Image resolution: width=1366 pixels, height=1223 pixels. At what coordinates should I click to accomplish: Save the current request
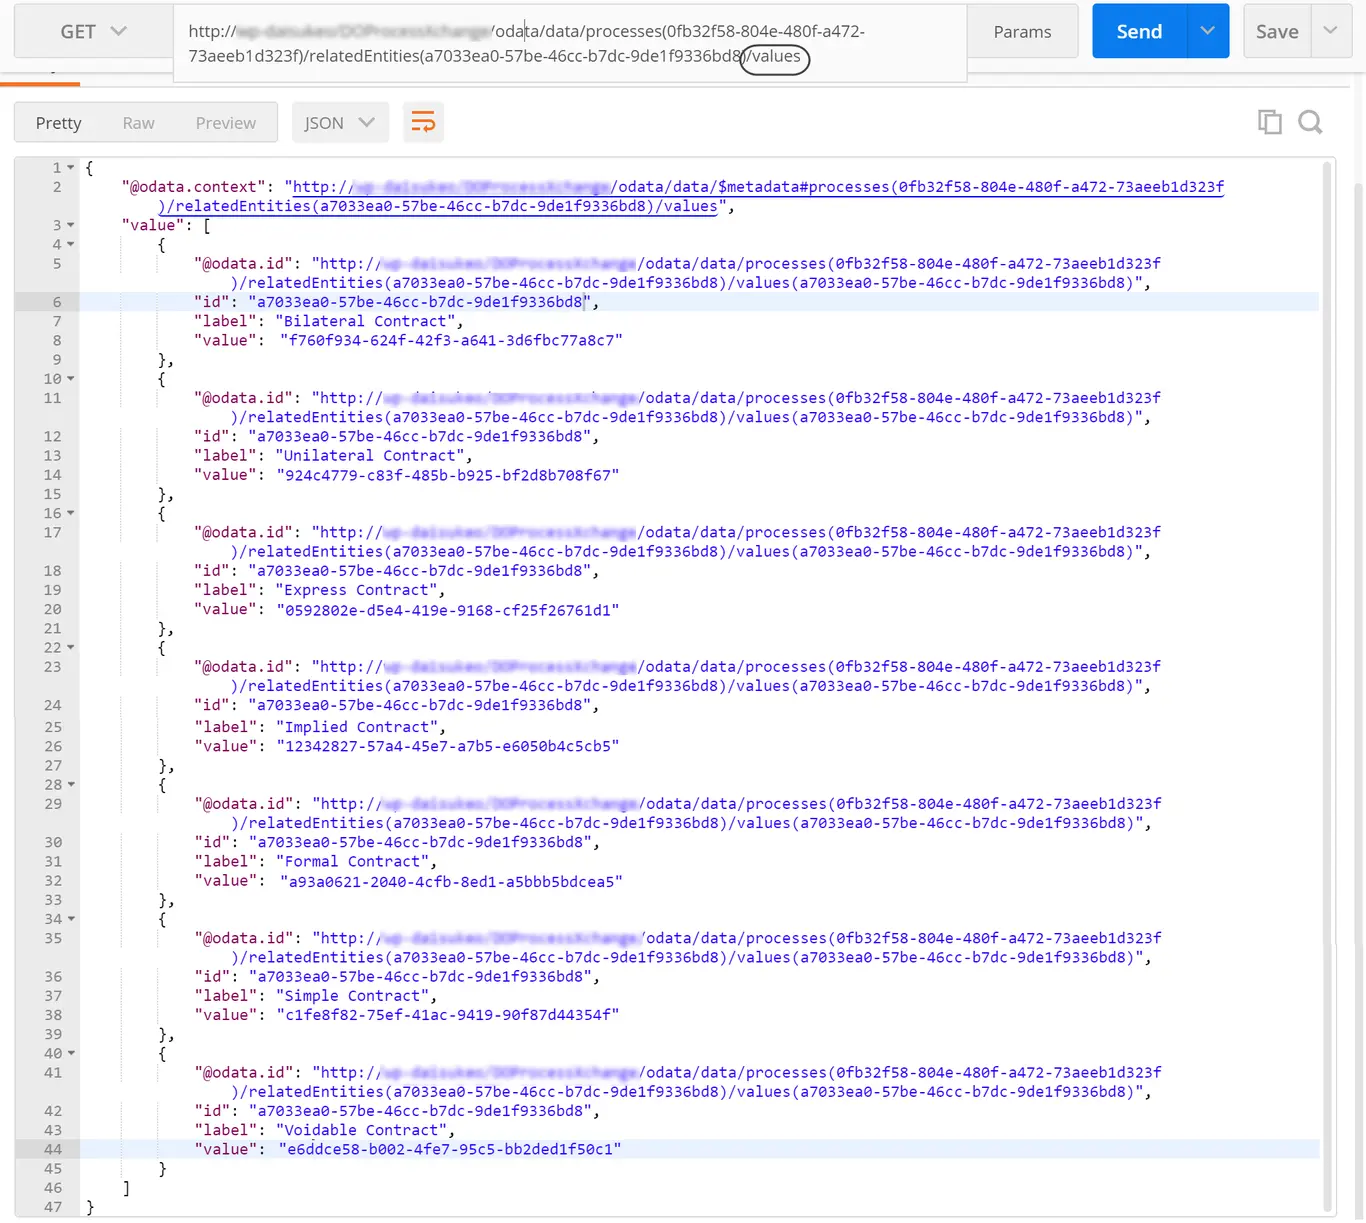pos(1277,31)
